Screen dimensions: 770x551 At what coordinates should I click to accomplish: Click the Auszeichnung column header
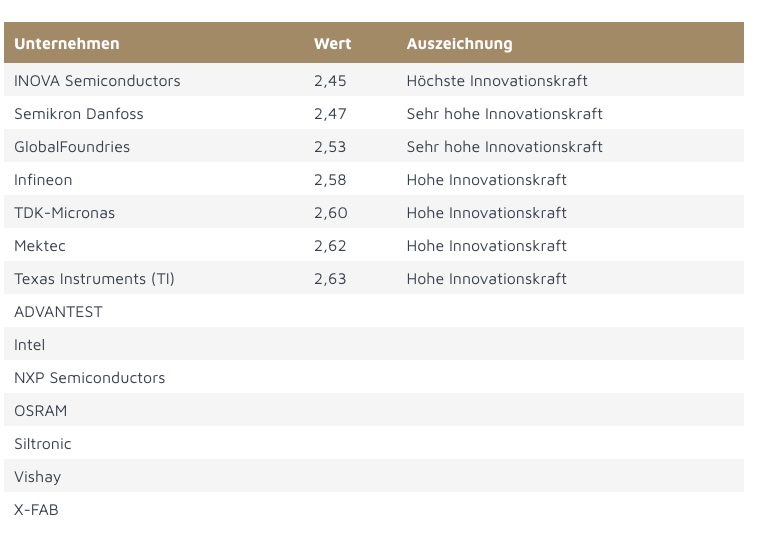tap(459, 44)
